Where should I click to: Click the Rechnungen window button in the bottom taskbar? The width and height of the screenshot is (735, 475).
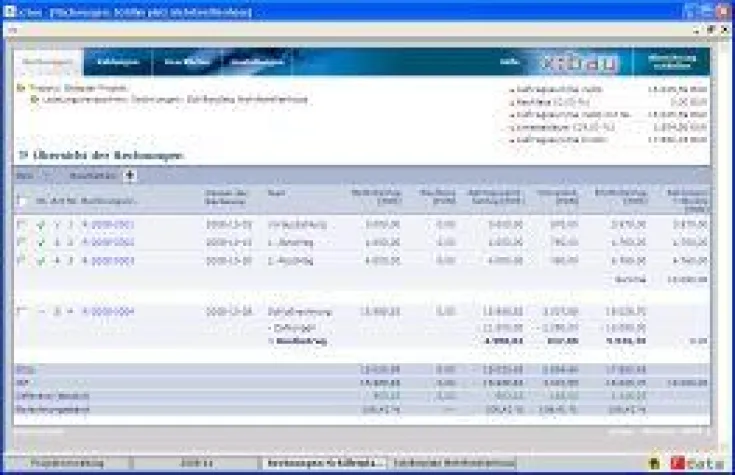pos(323,465)
